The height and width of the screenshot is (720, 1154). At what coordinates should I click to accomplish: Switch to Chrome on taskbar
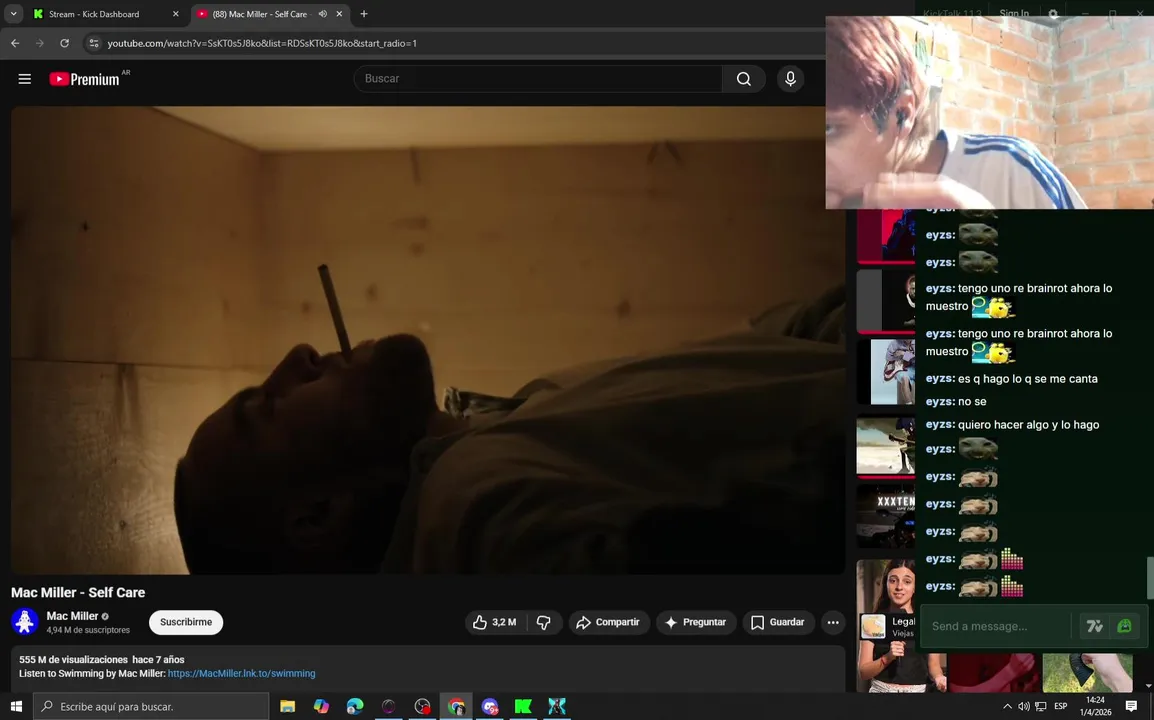(x=456, y=706)
